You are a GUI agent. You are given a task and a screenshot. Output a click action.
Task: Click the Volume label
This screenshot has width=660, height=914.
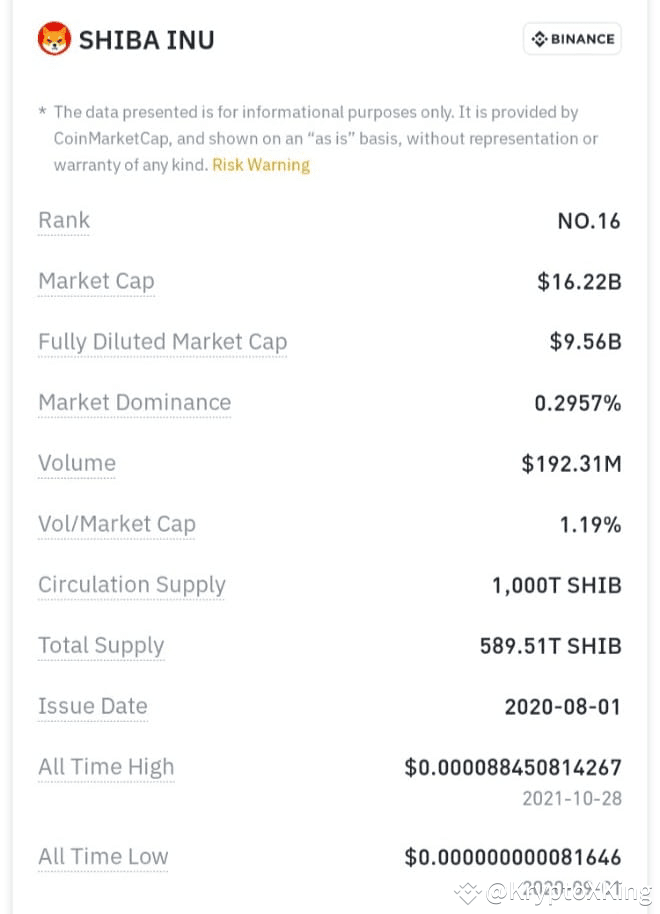77,463
